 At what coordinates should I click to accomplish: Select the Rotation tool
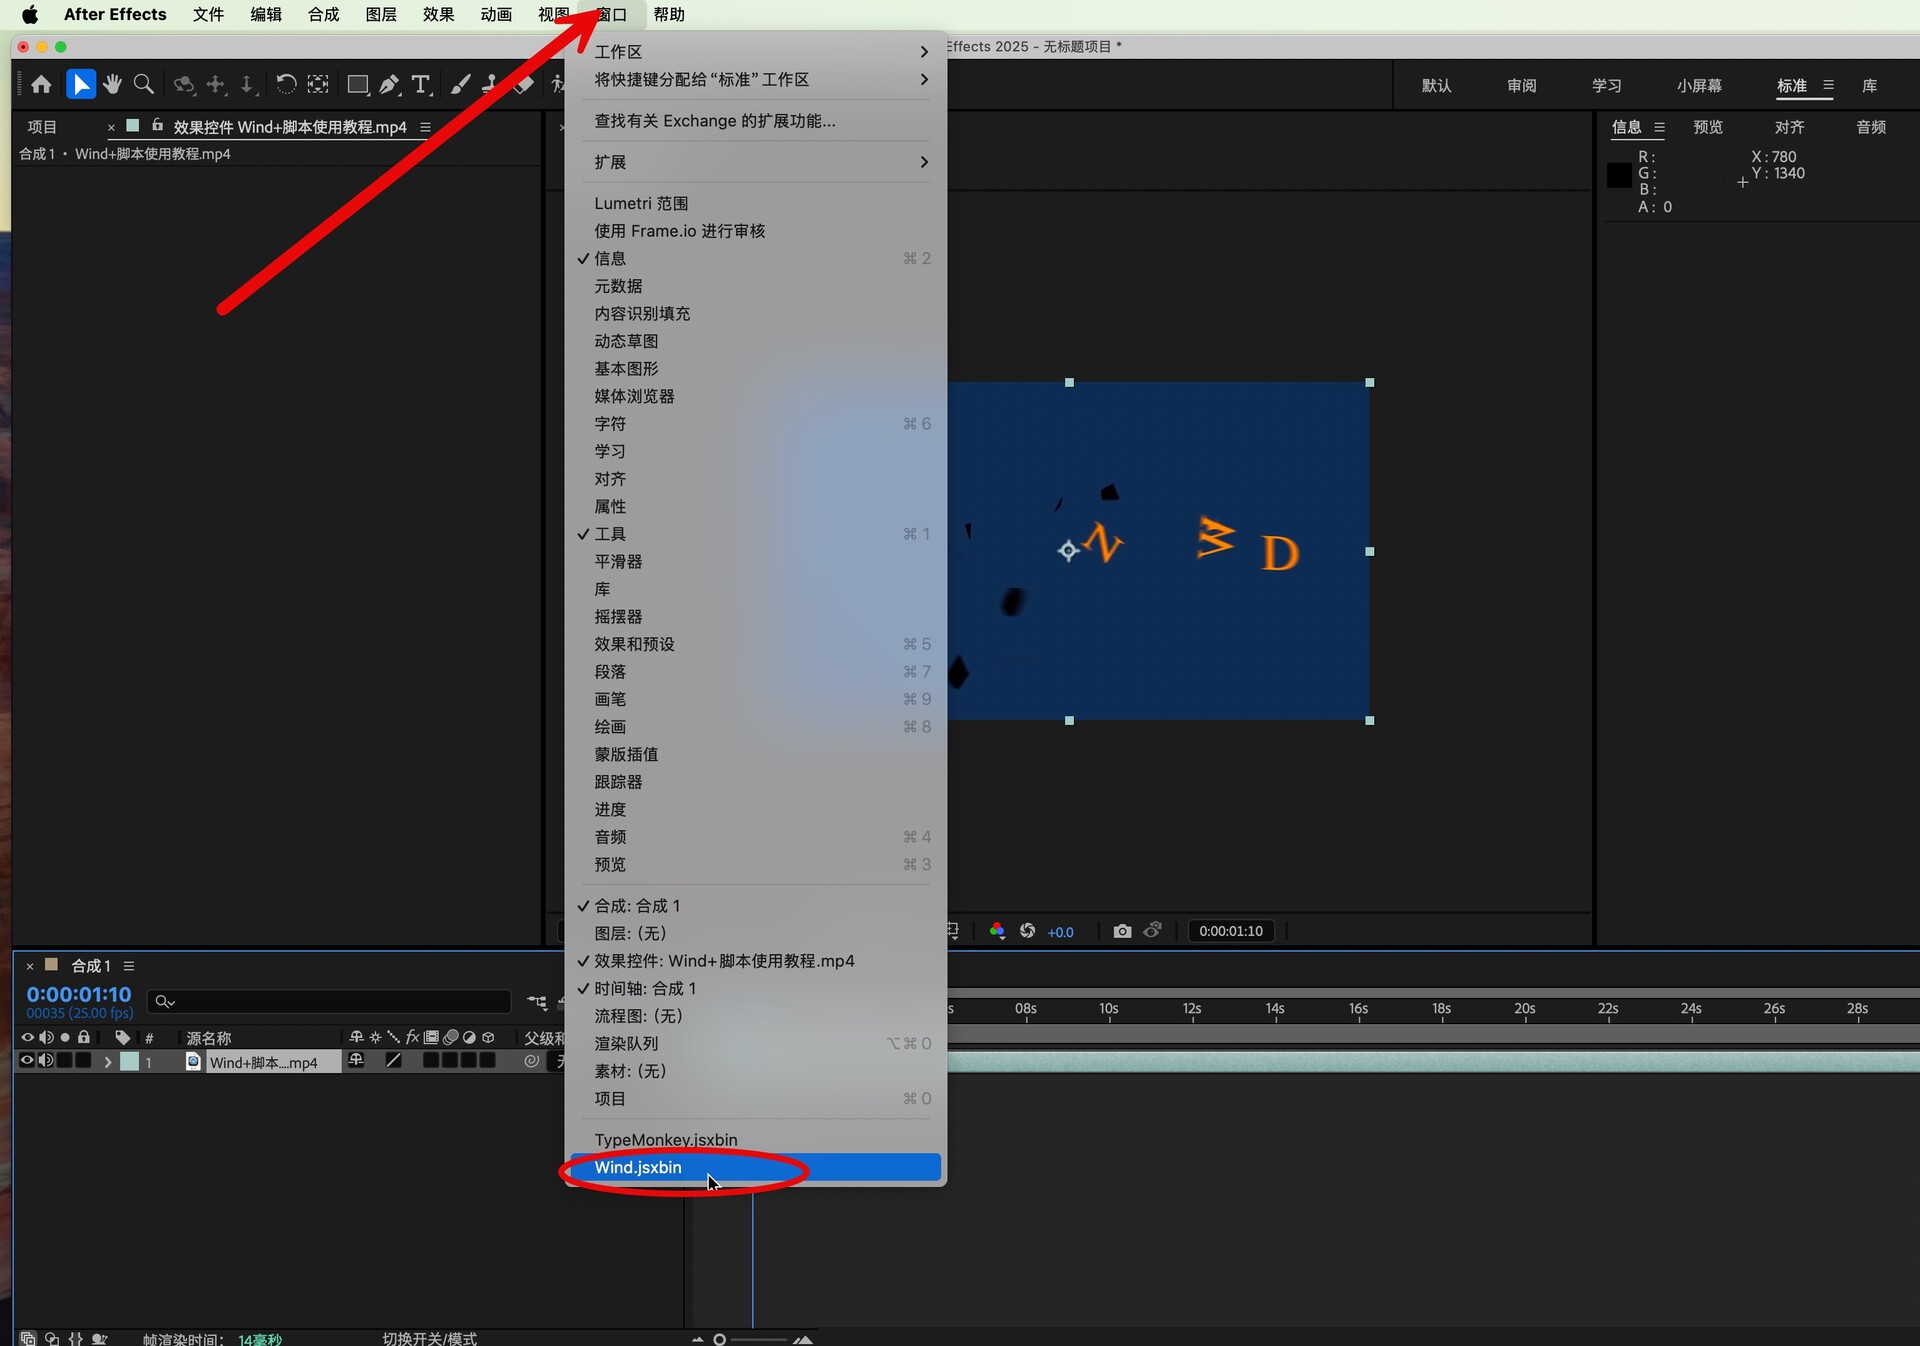coord(286,85)
